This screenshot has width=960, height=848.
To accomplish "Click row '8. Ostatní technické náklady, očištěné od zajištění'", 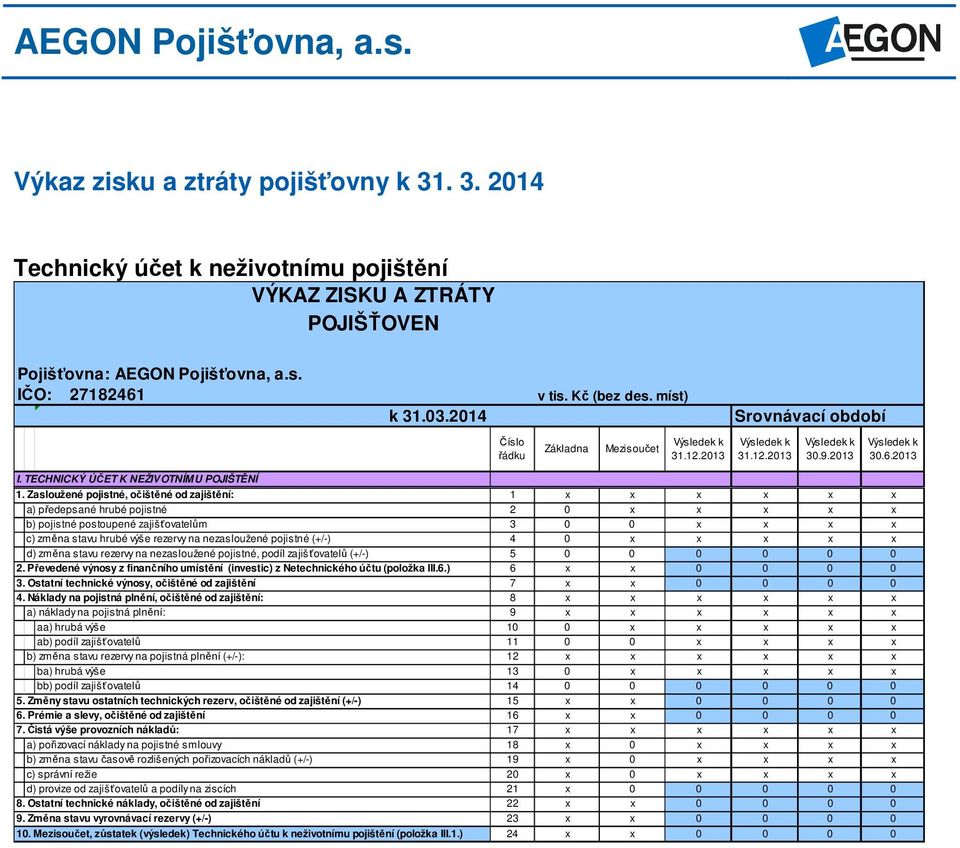I will click(469, 803).
